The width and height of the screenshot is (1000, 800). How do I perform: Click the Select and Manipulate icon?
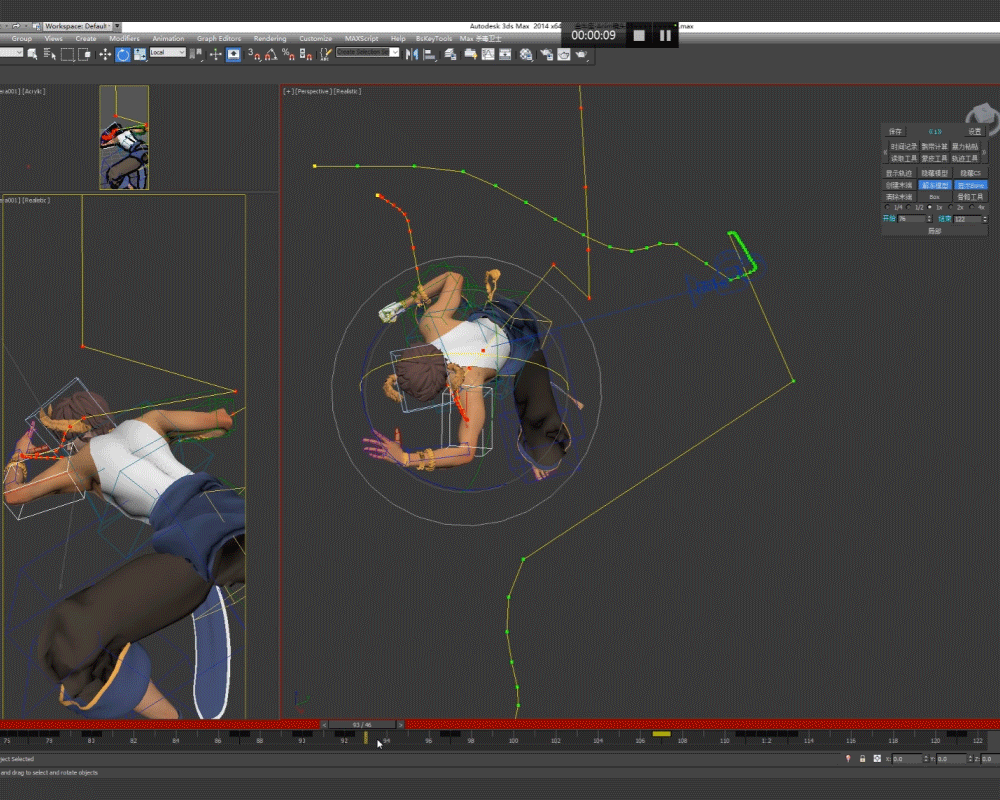click(216, 55)
